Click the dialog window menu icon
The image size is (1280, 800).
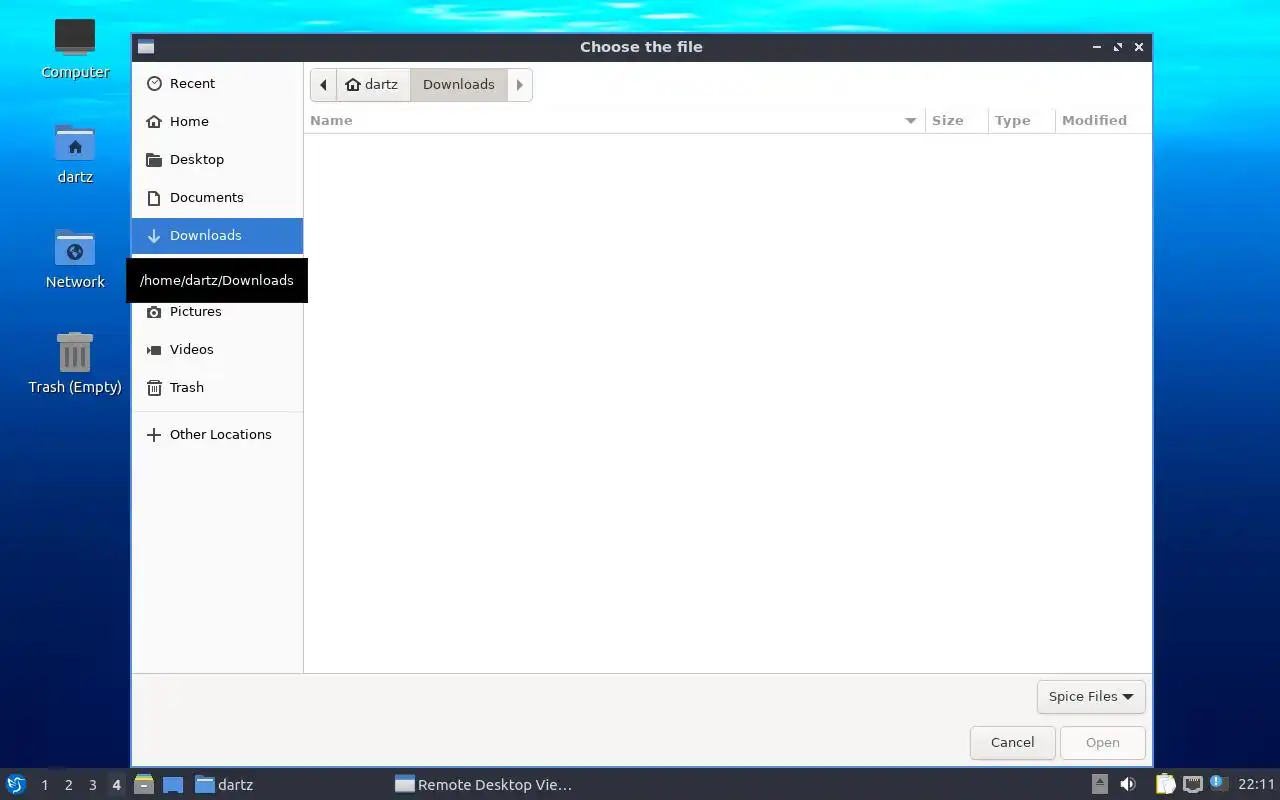146,47
